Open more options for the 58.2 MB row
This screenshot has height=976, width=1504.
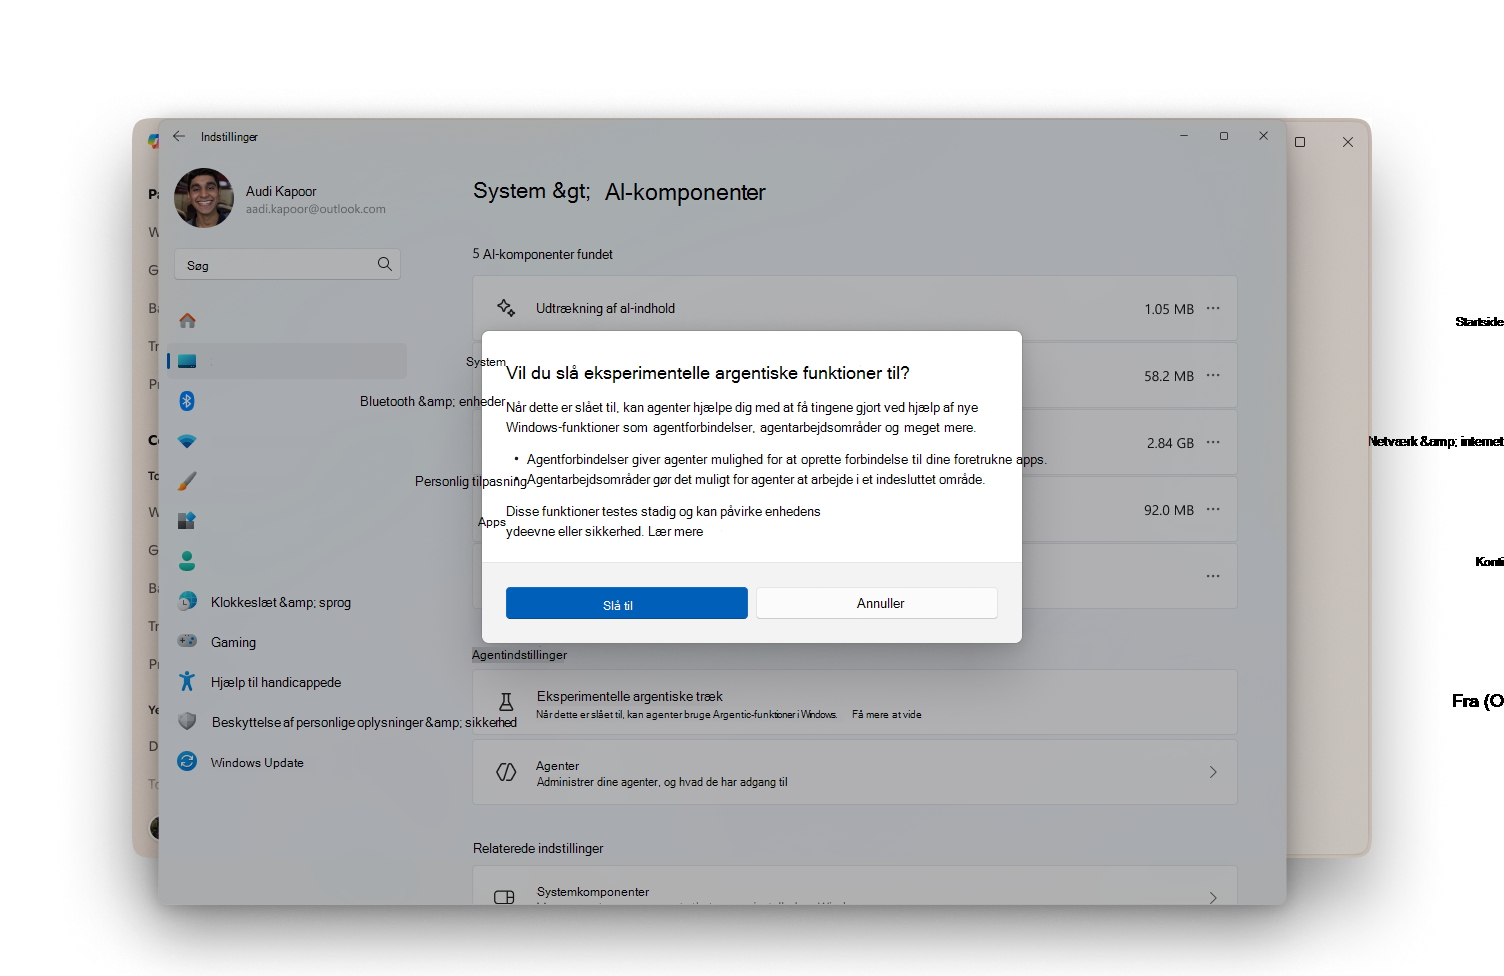coord(1213,375)
